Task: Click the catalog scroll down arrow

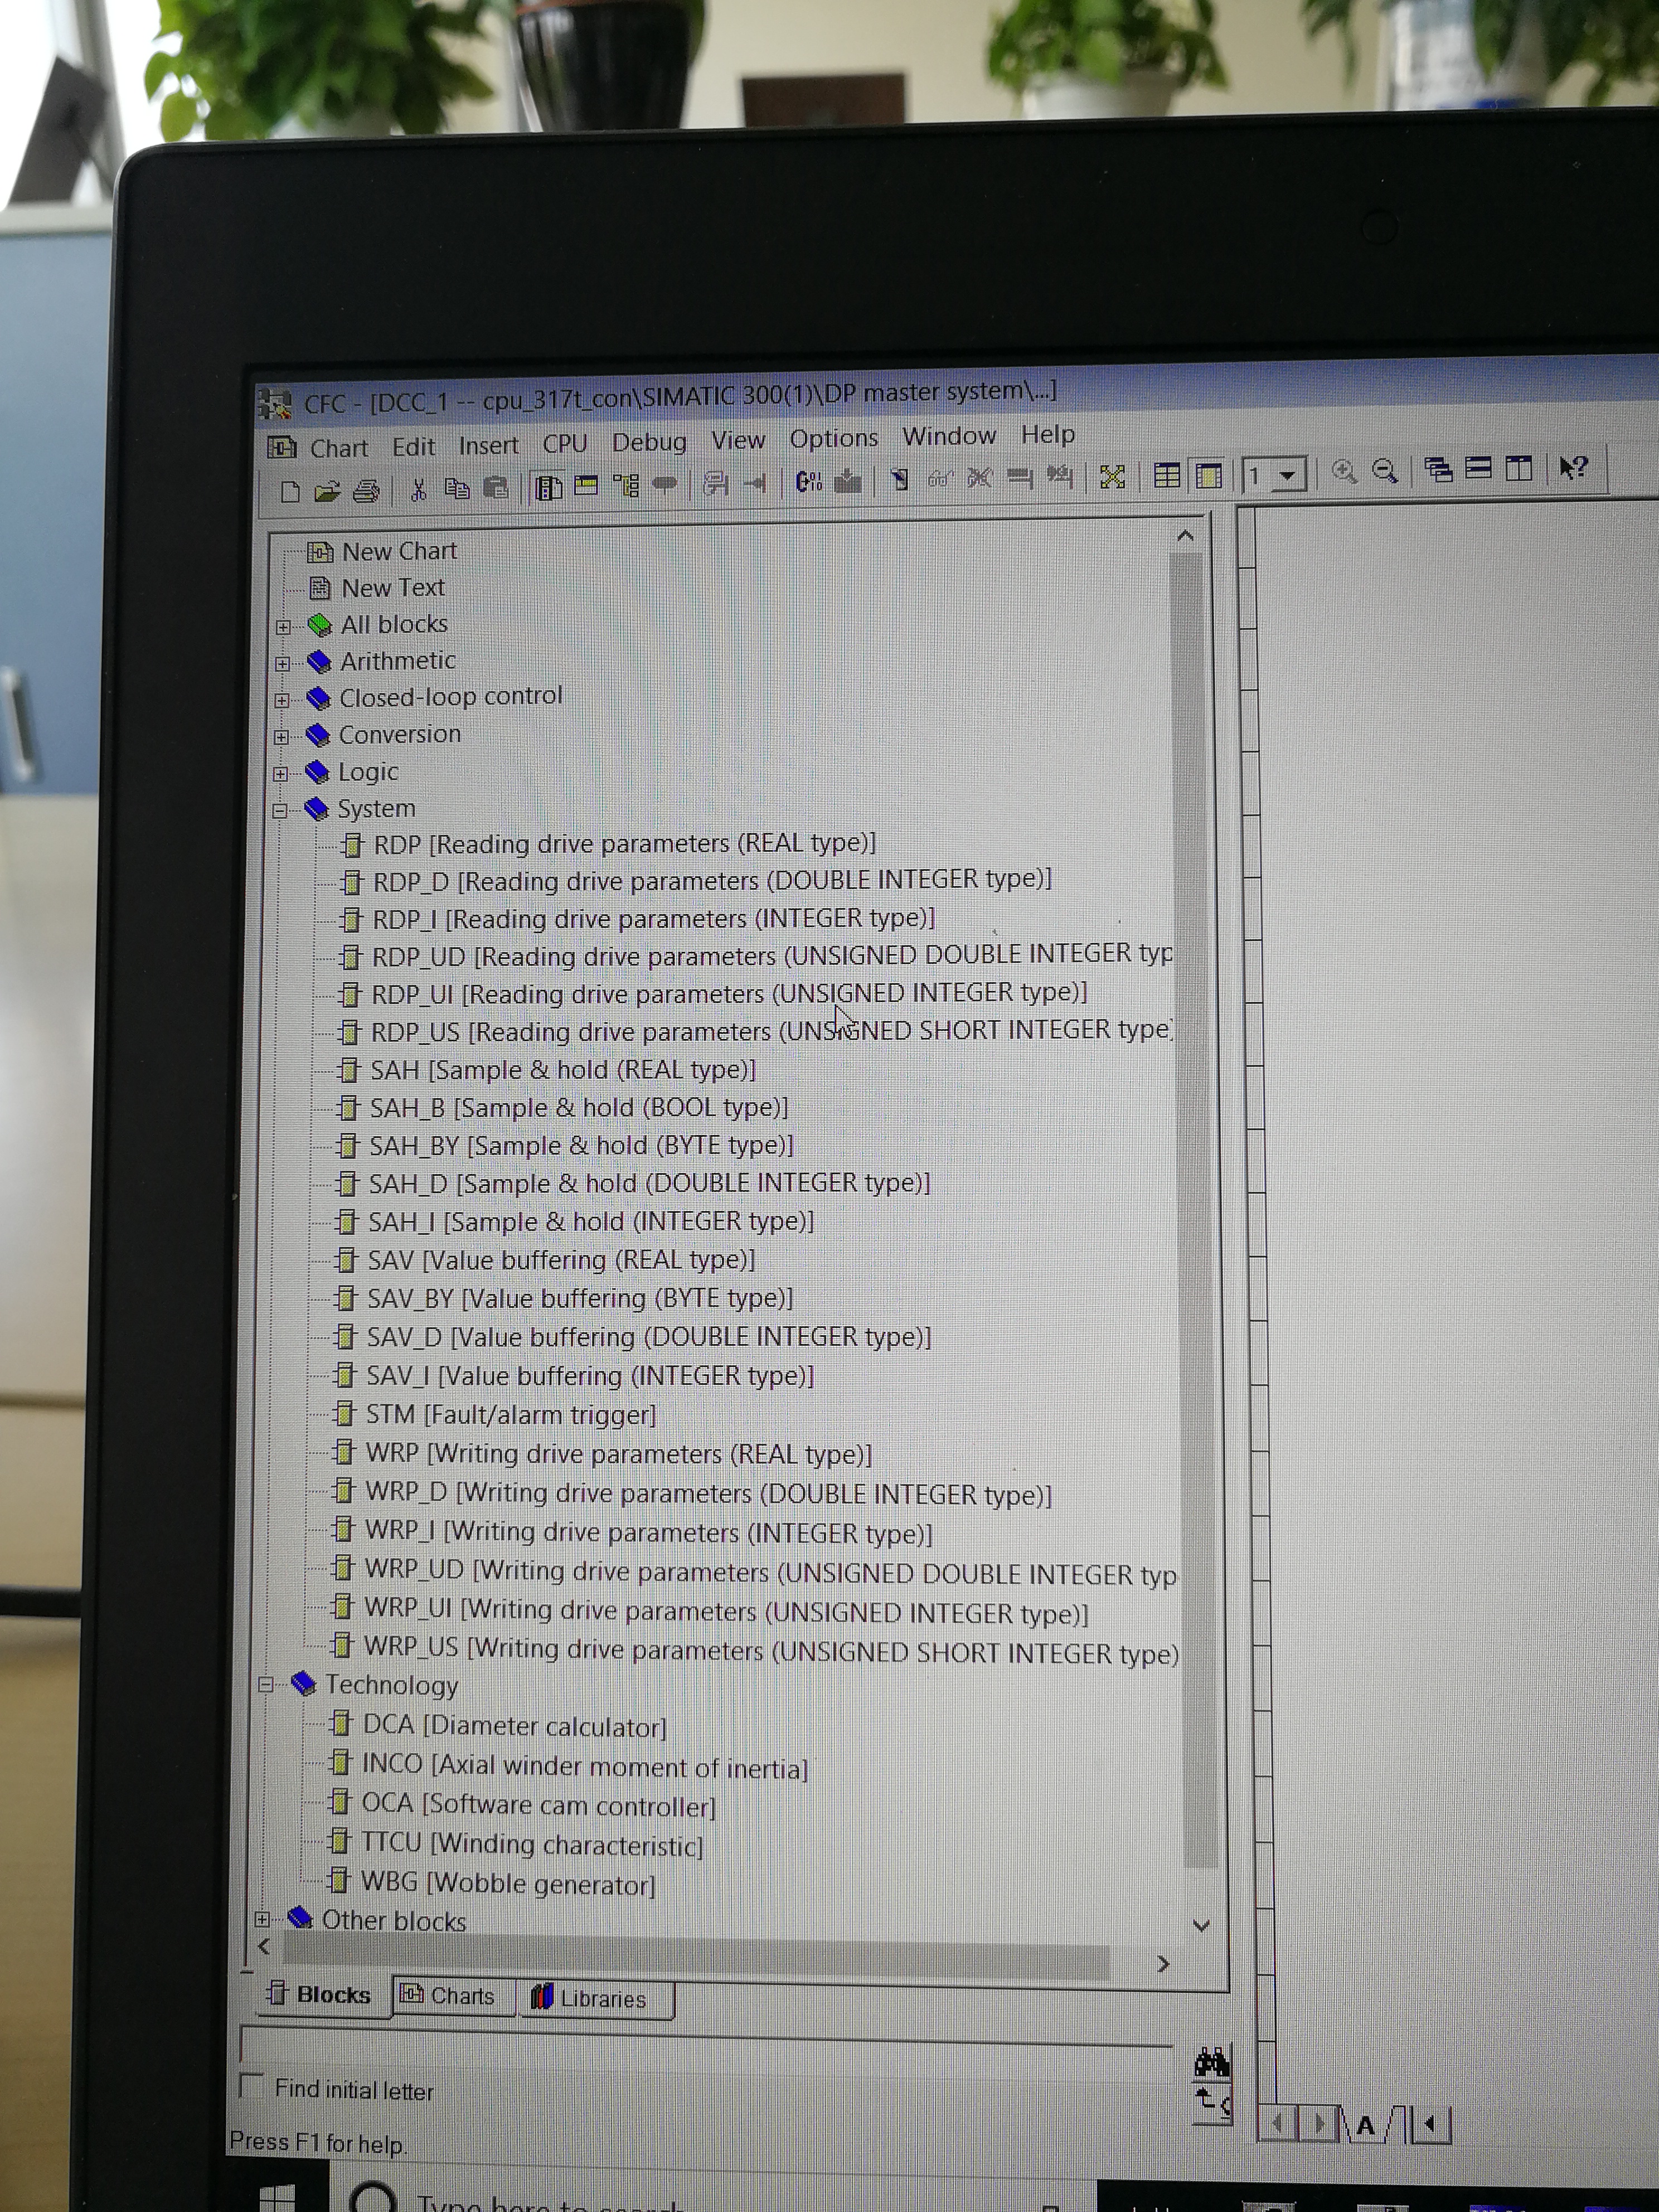Action: click(1202, 1926)
